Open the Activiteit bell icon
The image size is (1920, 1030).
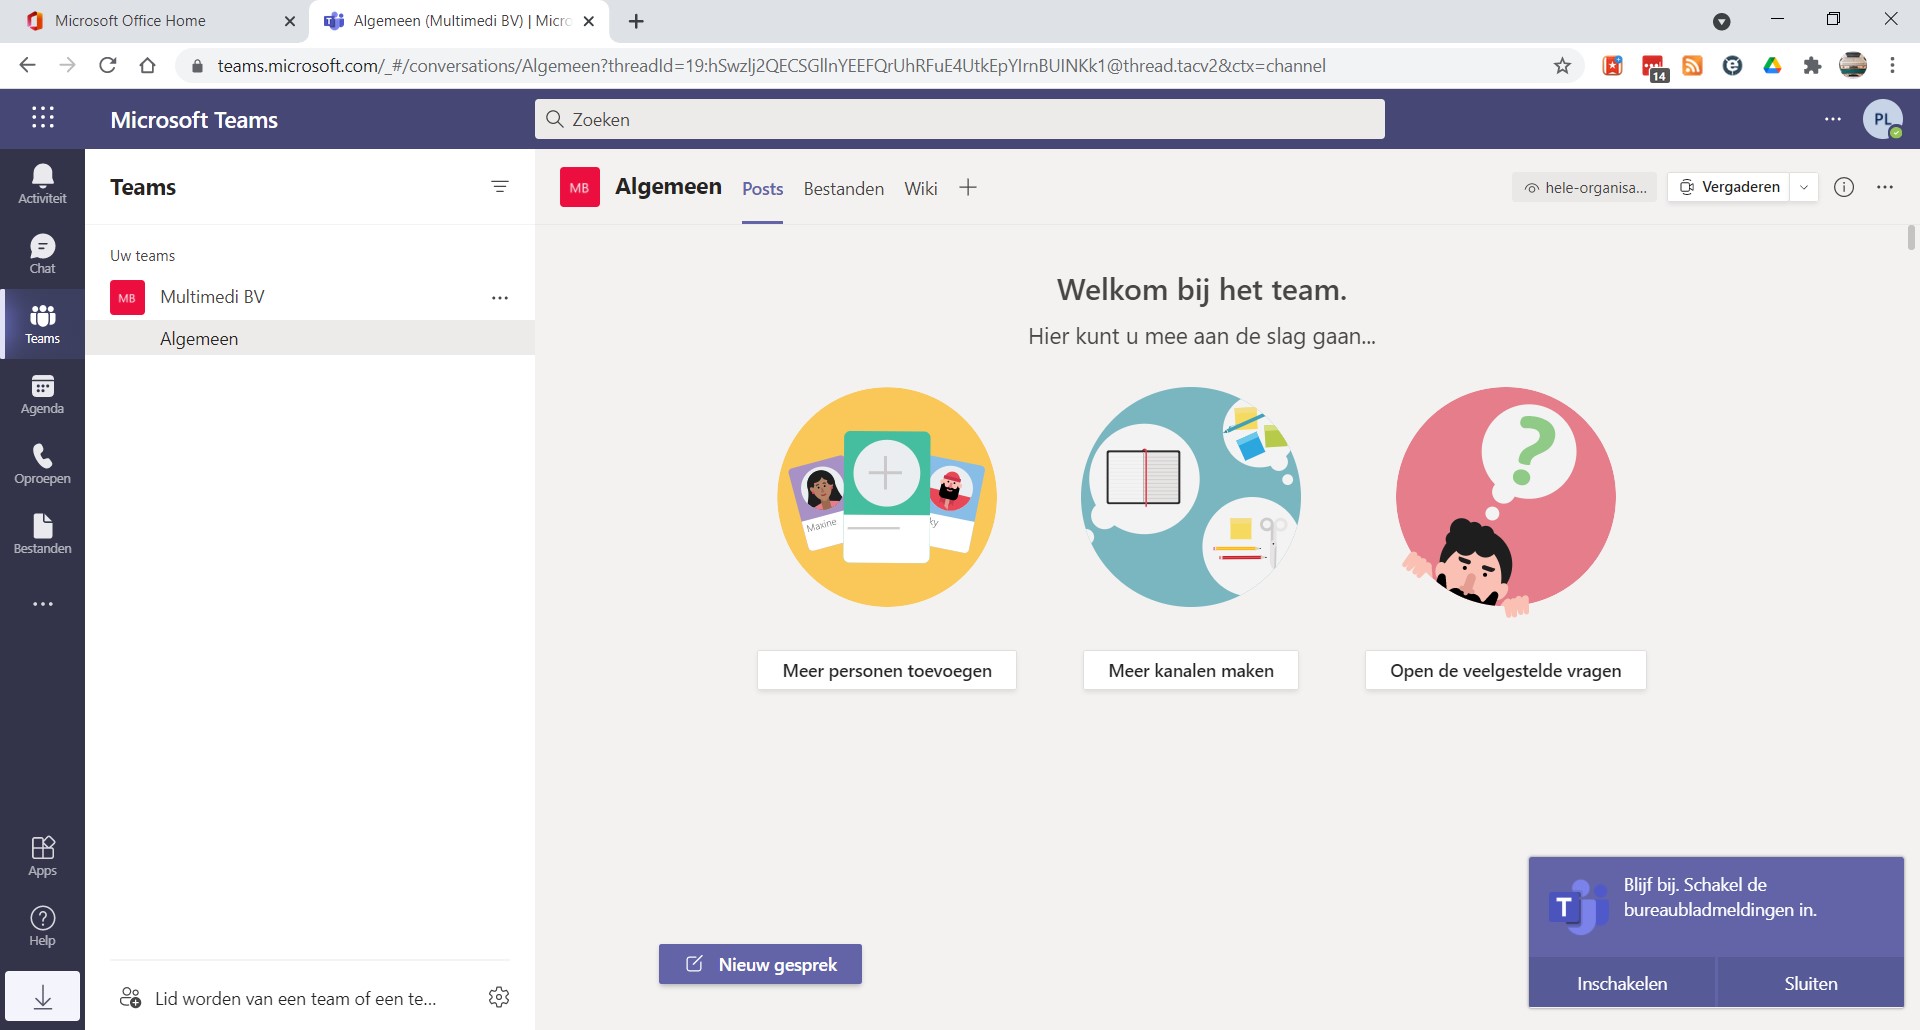pyautogui.click(x=42, y=184)
